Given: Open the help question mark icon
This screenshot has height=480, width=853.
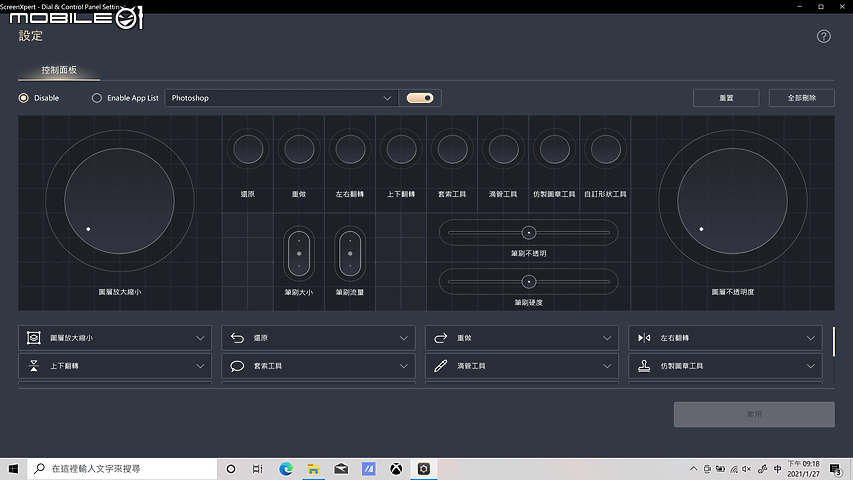Looking at the screenshot, I should coord(824,36).
